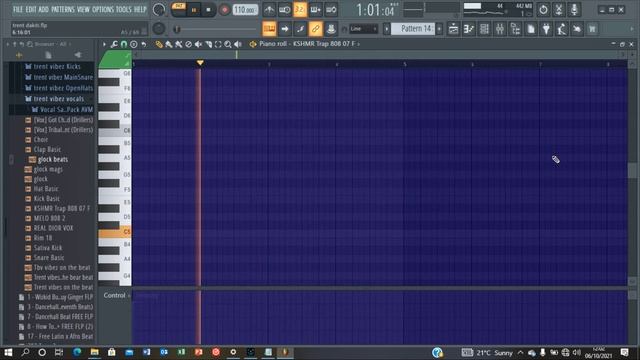Click the microphone recording icon

574,9
